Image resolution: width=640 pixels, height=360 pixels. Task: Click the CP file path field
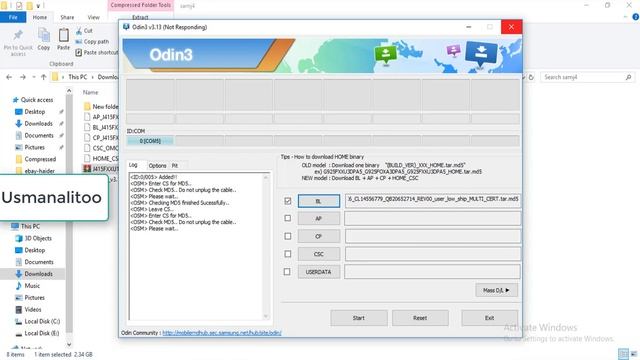point(433,236)
